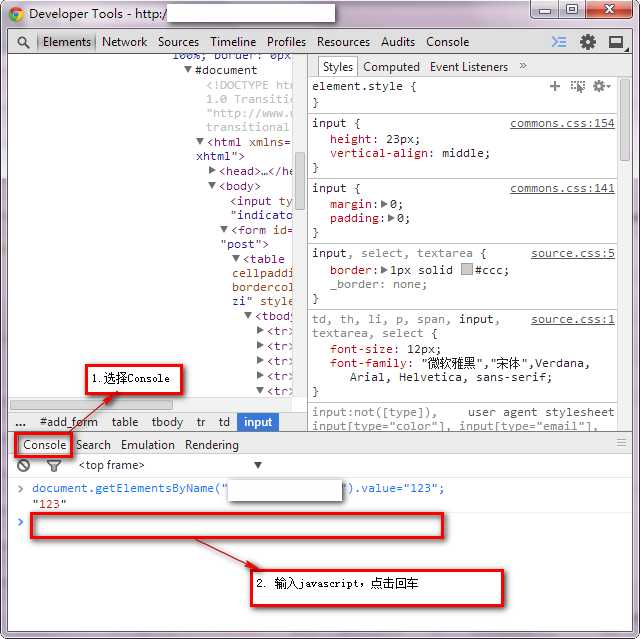Collapse the body element node
Viewport: 640px width, 639px height.
click(212, 185)
